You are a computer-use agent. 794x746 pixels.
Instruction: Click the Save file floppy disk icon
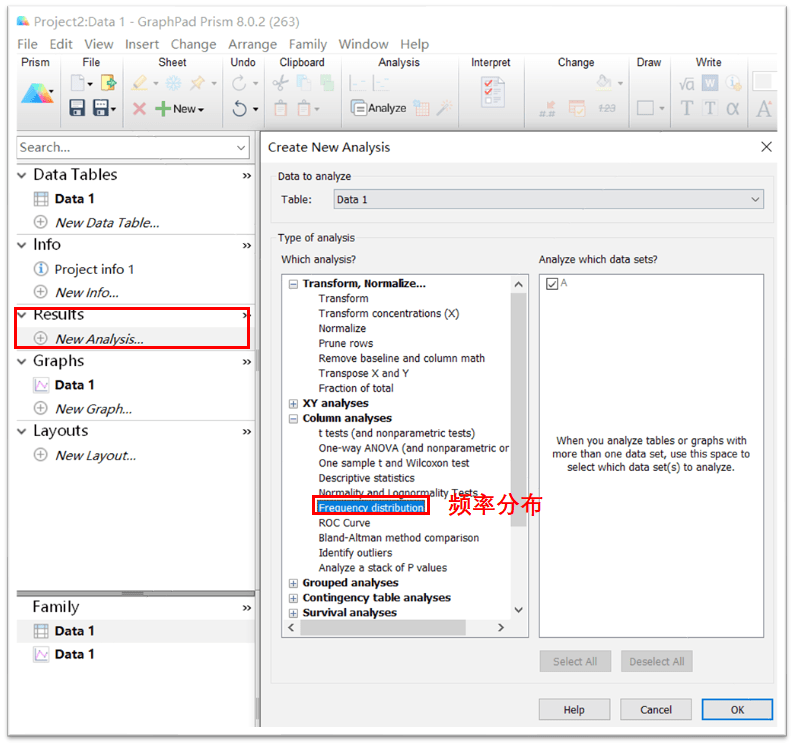pyautogui.click(x=77, y=108)
